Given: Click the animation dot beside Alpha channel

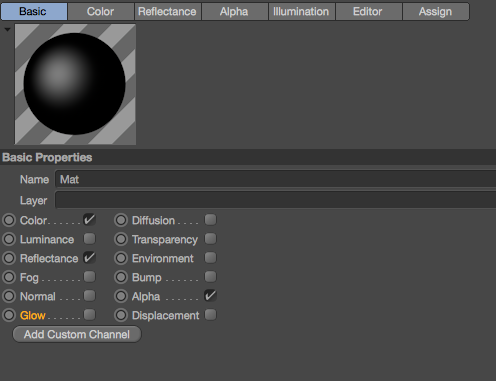Looking at the screenshot, I should [121, 296].
